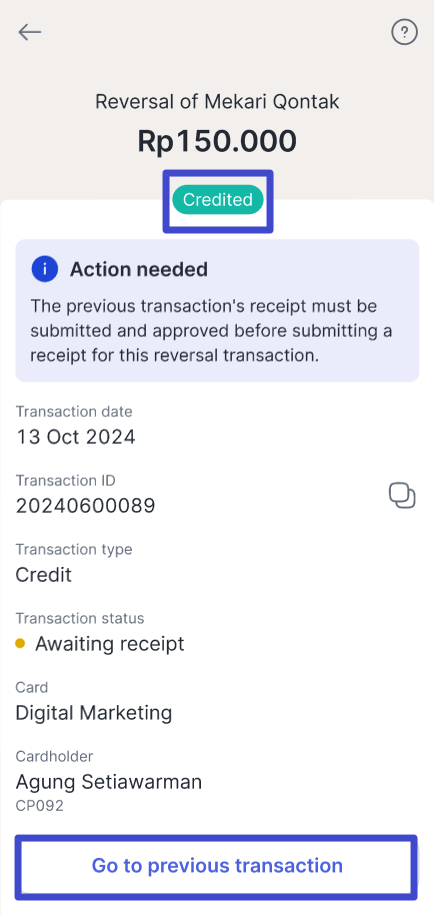
Task: Tap cardholder name Agung Setiawarman
Action: (x=109, y=782)
